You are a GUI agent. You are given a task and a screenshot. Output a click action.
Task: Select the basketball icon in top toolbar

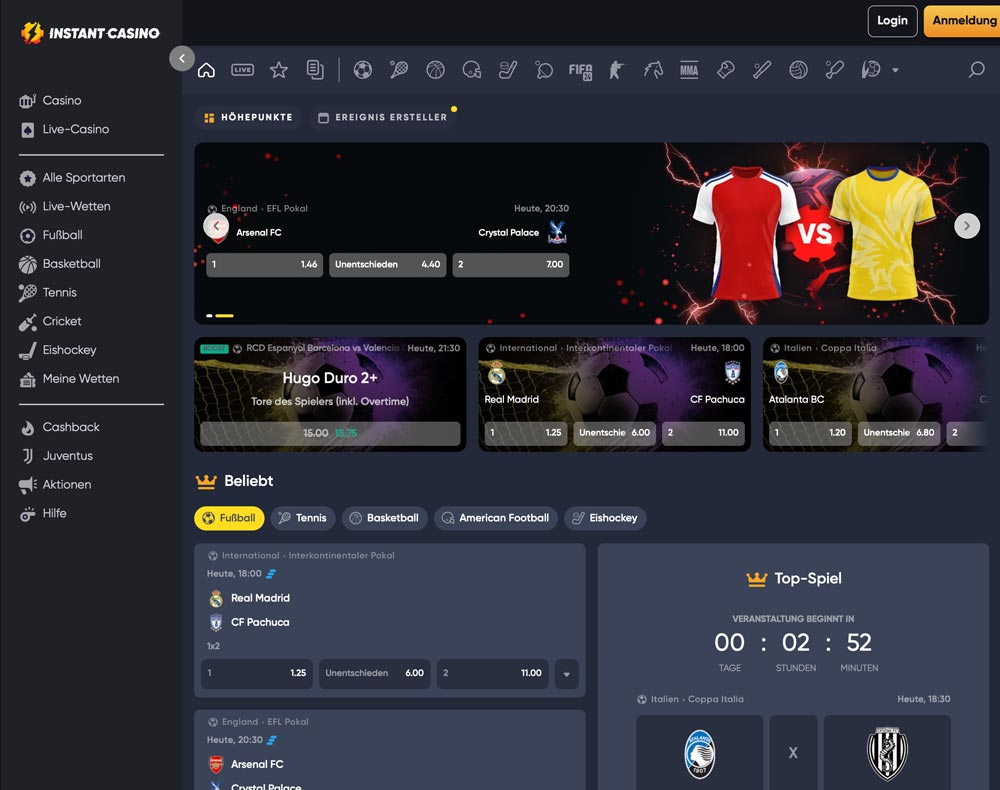(x=436, y=69)
